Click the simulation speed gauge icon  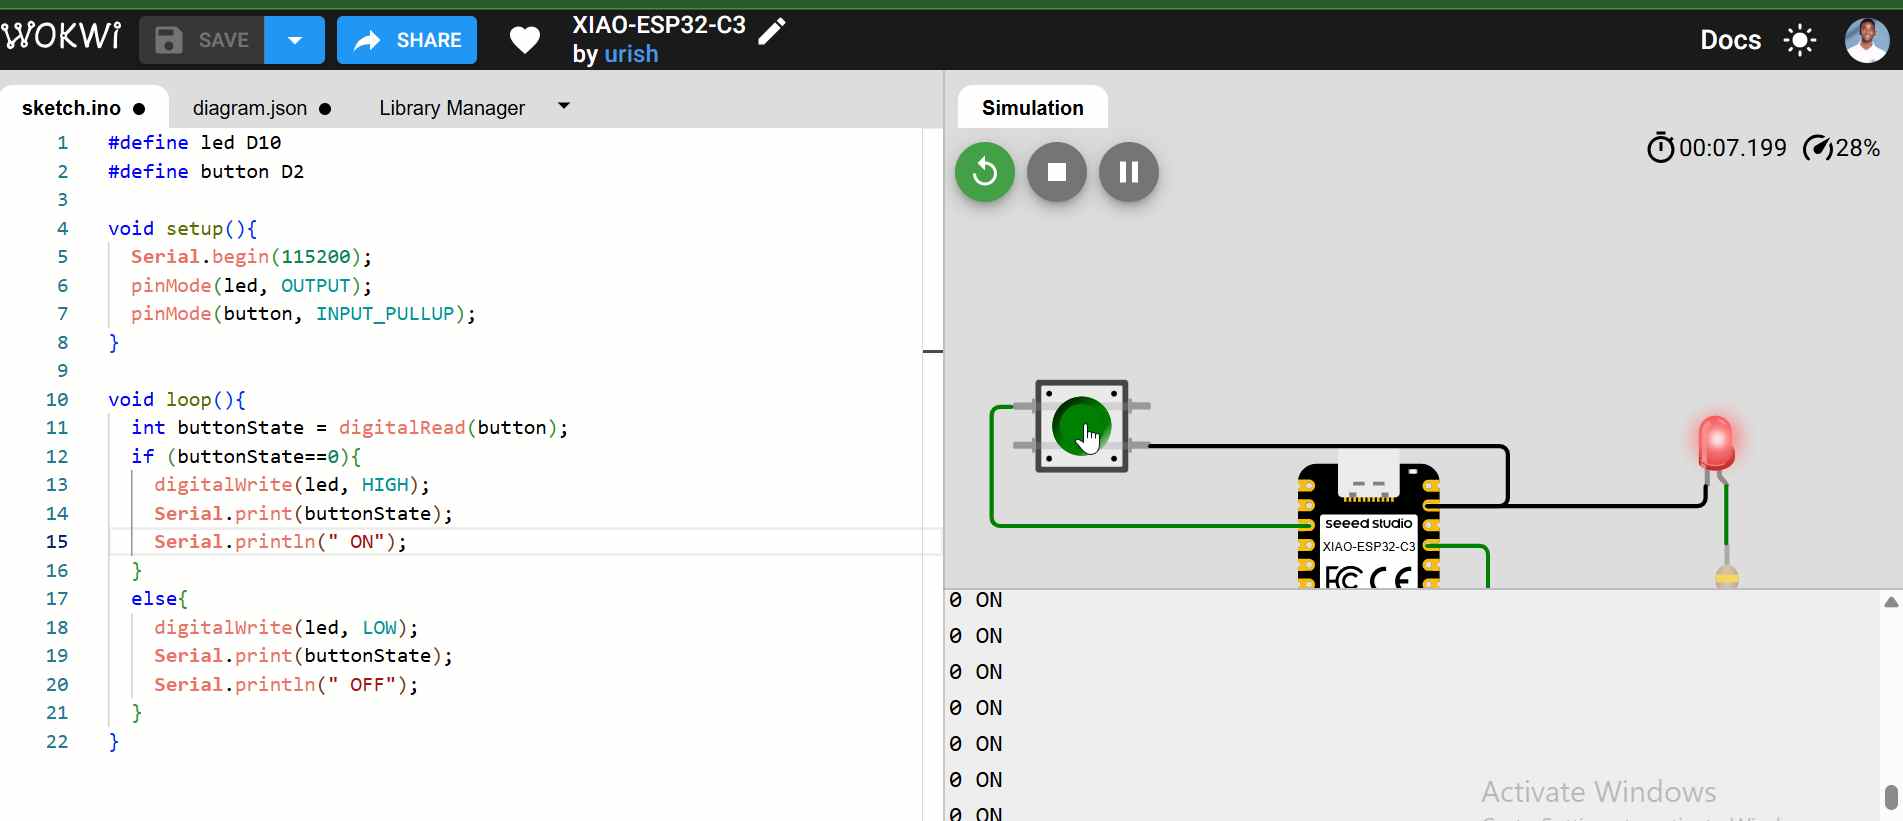(1817, 148)
